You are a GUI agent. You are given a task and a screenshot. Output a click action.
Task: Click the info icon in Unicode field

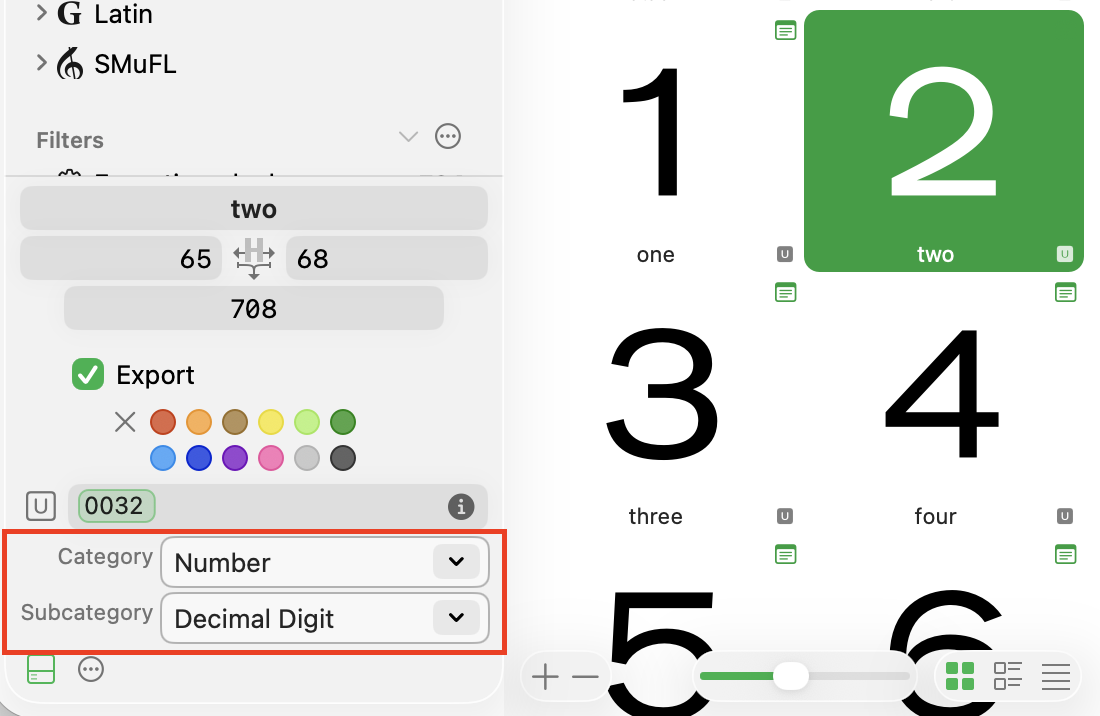pos(461,506)
